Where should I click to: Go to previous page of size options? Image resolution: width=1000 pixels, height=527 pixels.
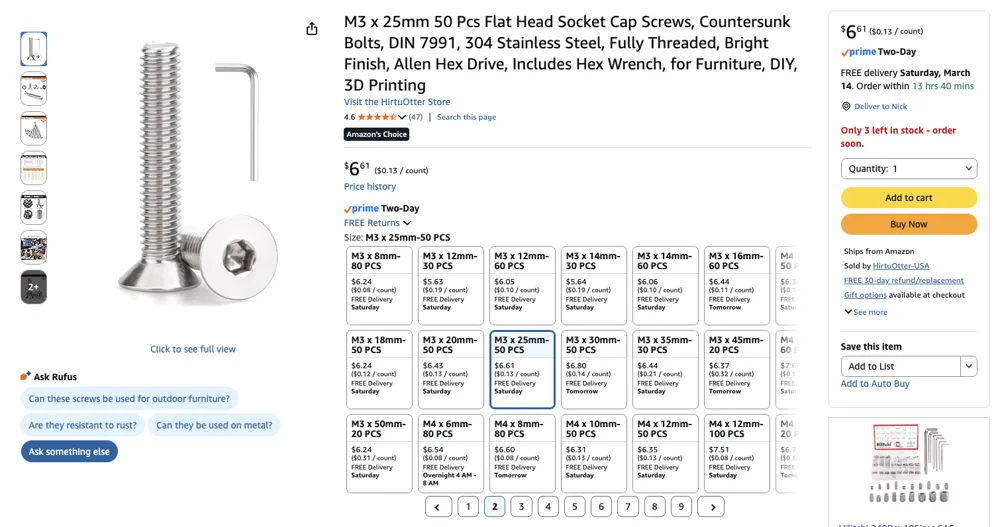[438, 507]
